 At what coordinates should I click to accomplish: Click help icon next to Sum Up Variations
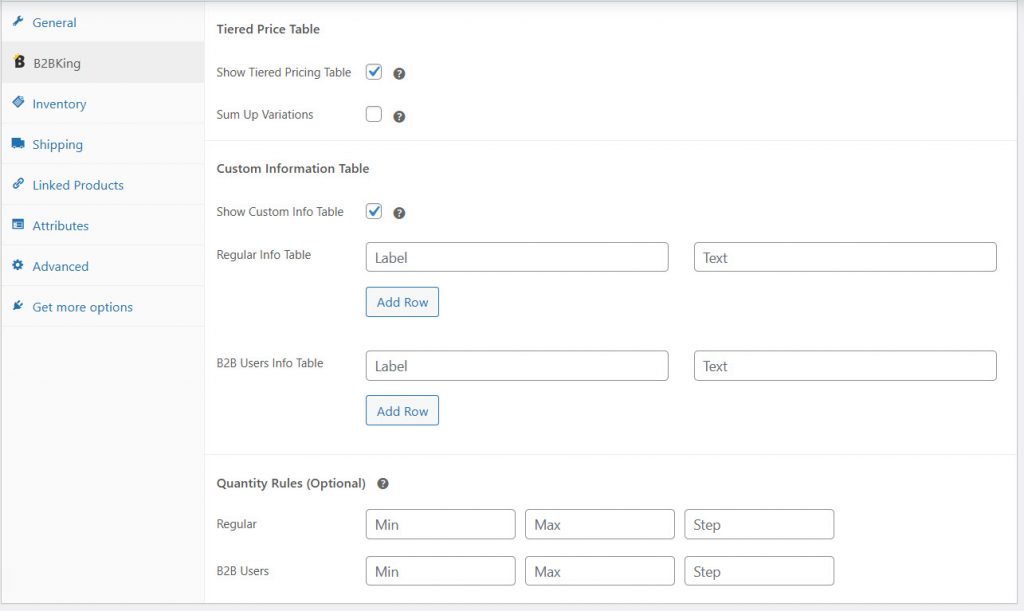point(399,117)
